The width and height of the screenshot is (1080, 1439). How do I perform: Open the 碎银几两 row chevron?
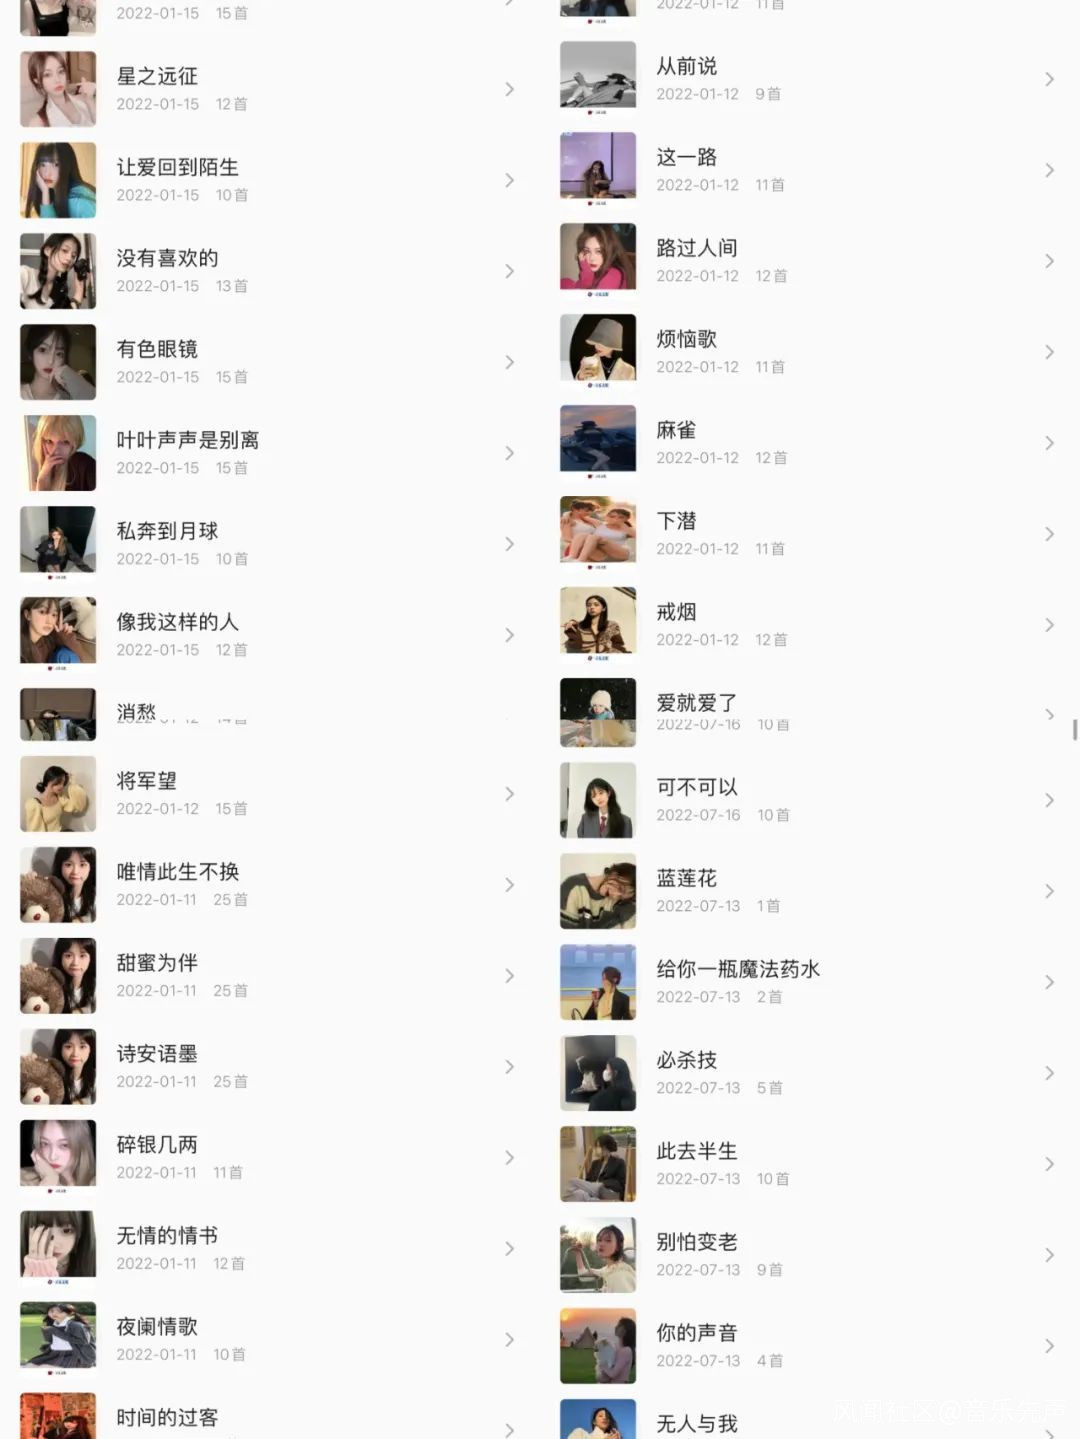[509, 1158]
